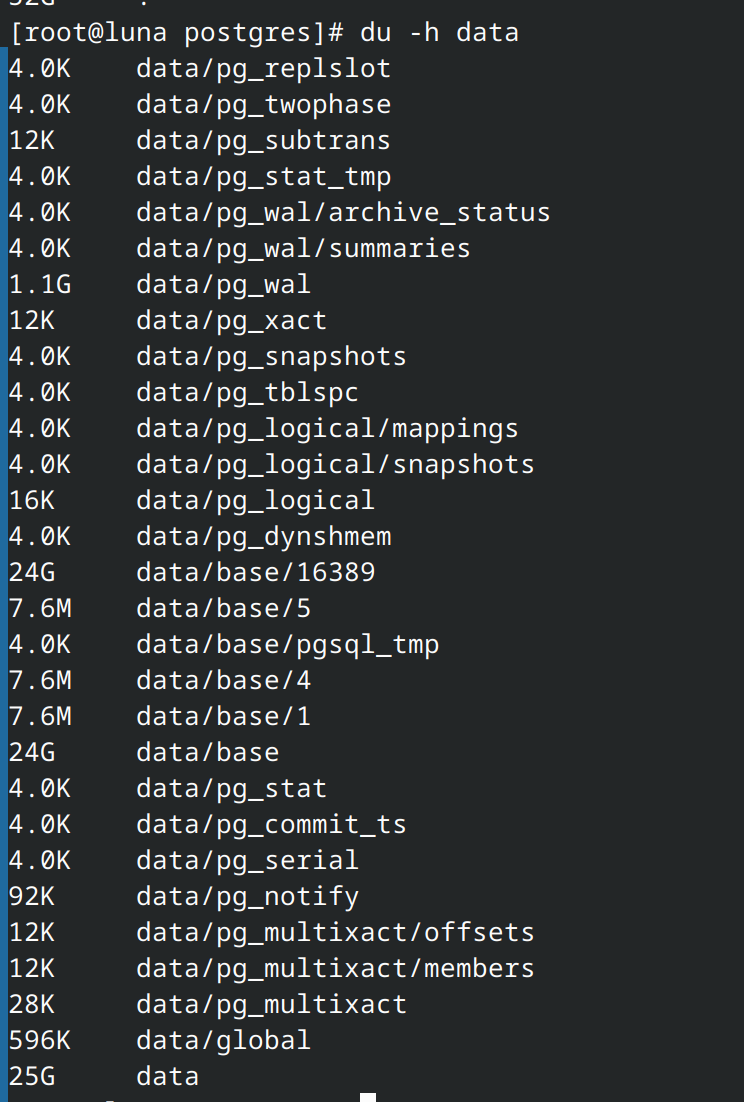The image size is (744, 1102).
Task: Click the 25G total size value
Action: [32, 1076]
